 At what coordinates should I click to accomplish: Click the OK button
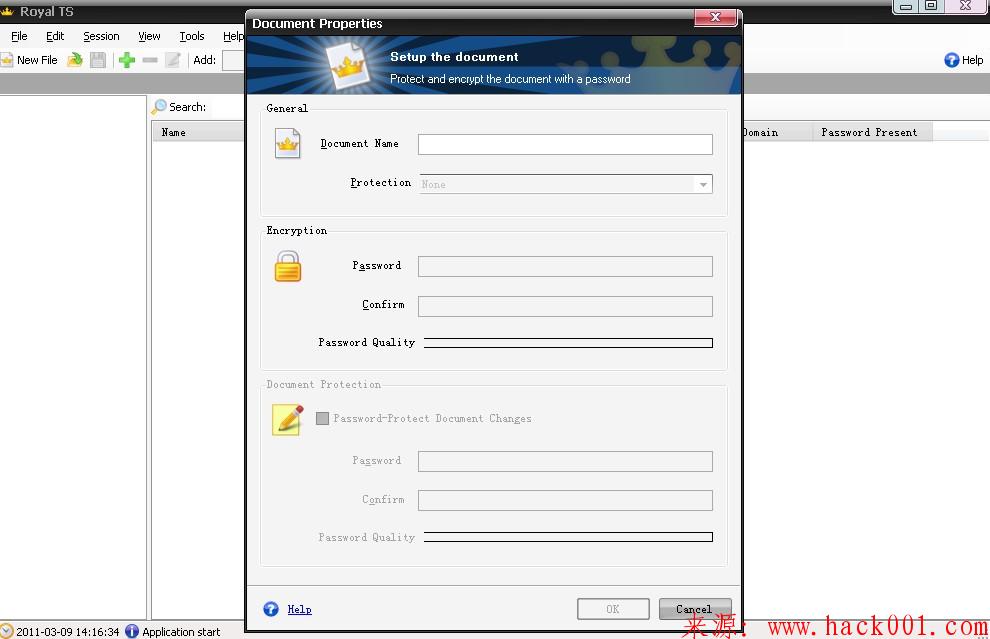(613, 609)
